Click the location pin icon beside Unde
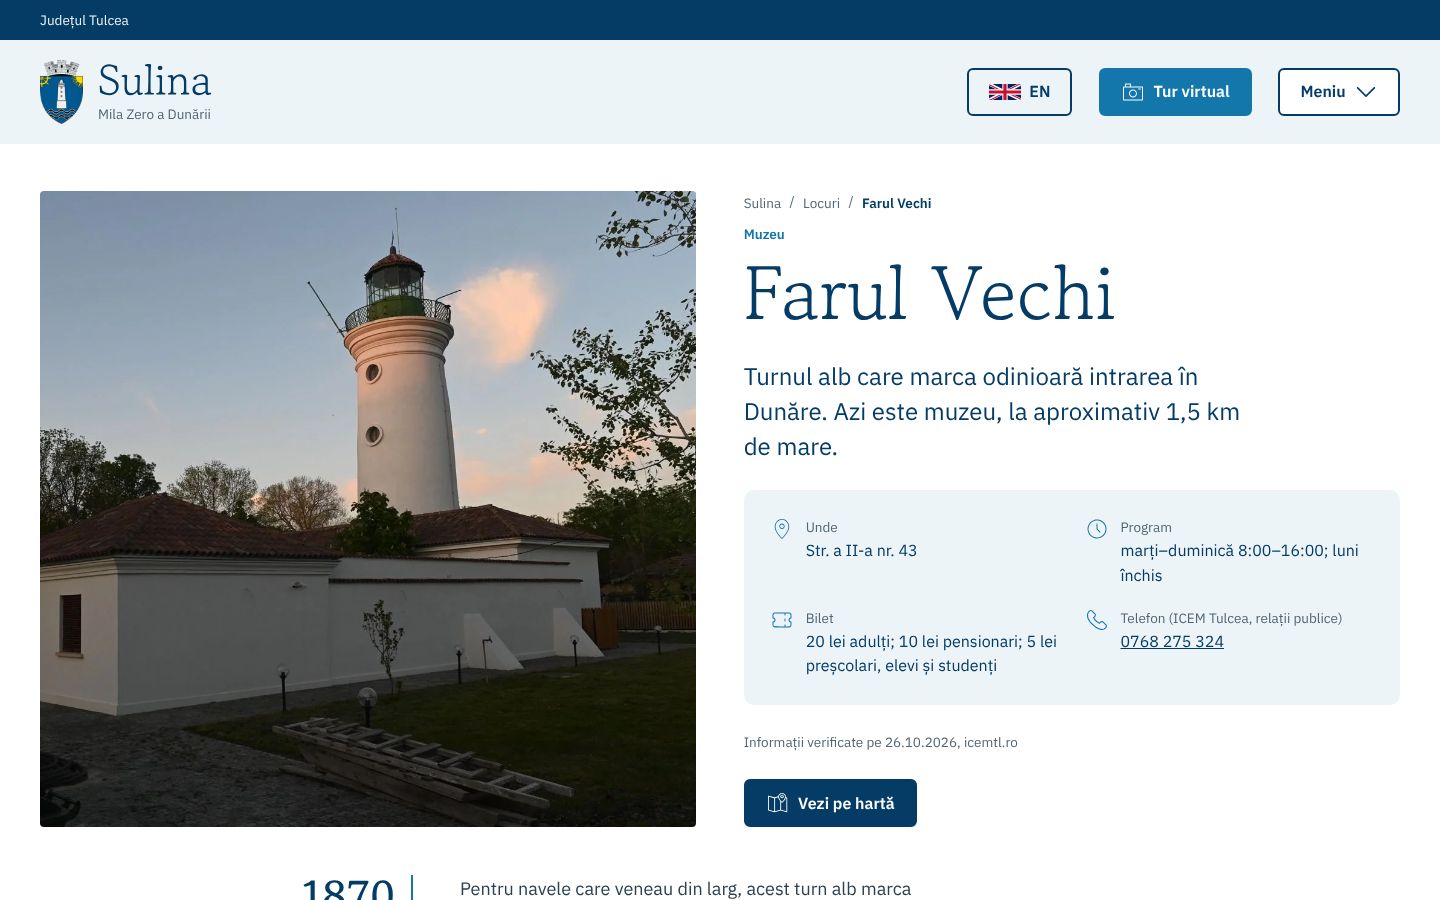The image size is (1440, 900). 782,529
